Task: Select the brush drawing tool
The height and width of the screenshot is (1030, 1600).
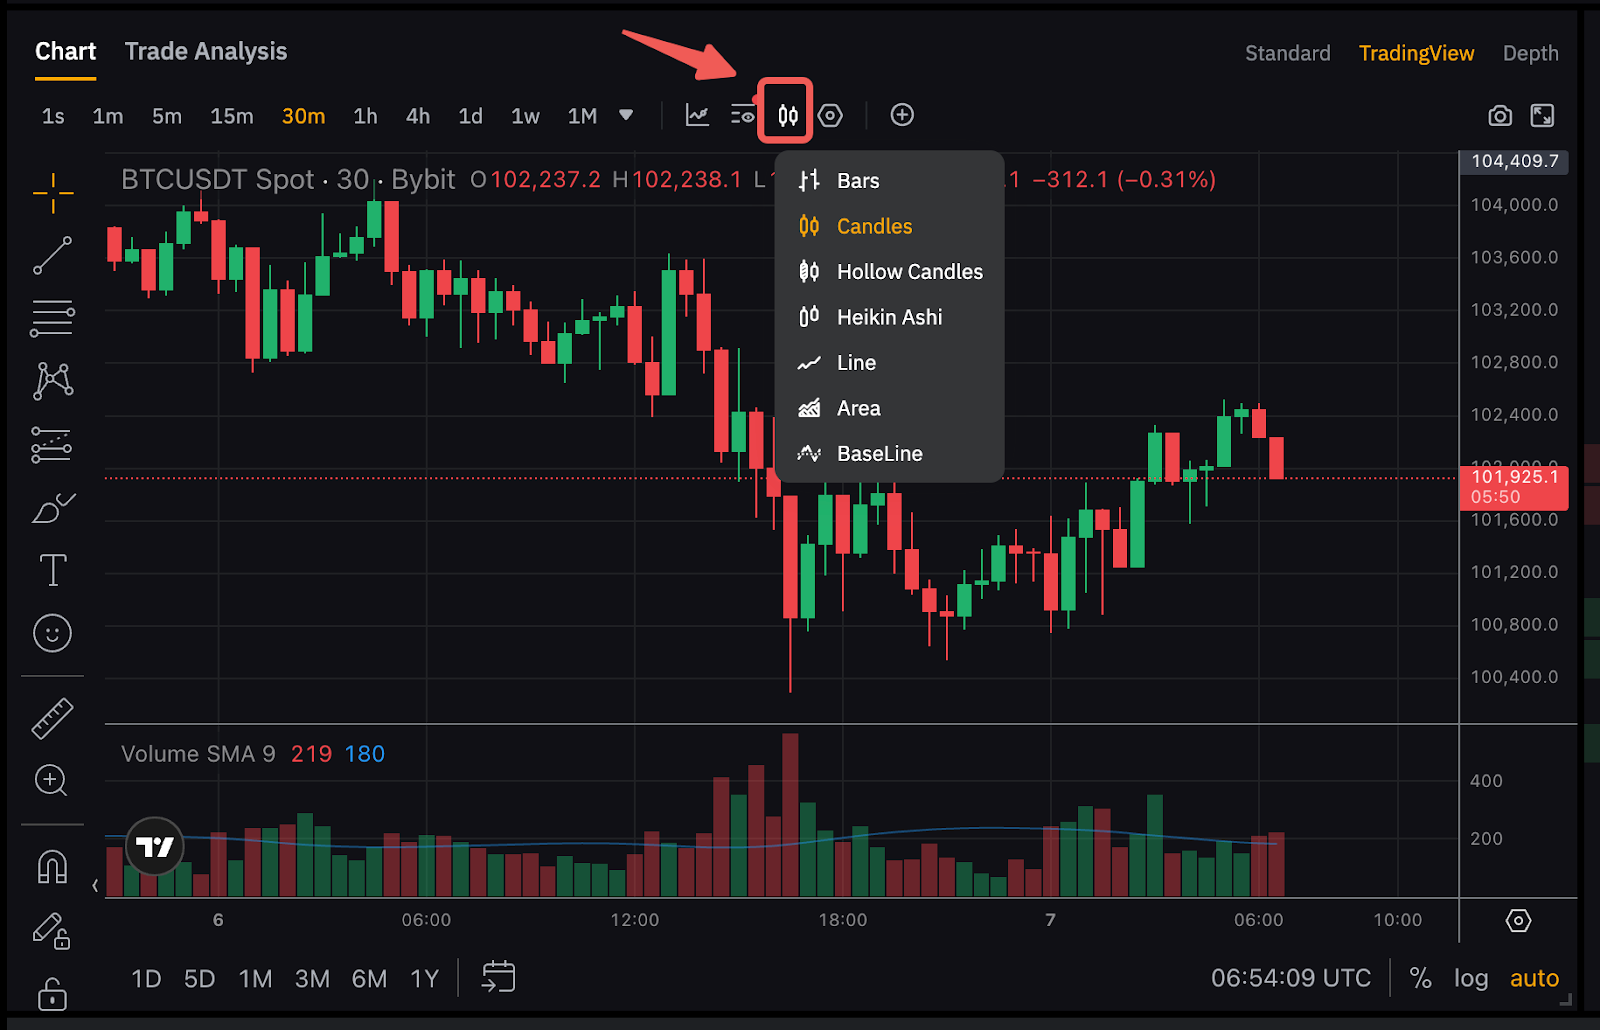Action: (x=52, y=508)
